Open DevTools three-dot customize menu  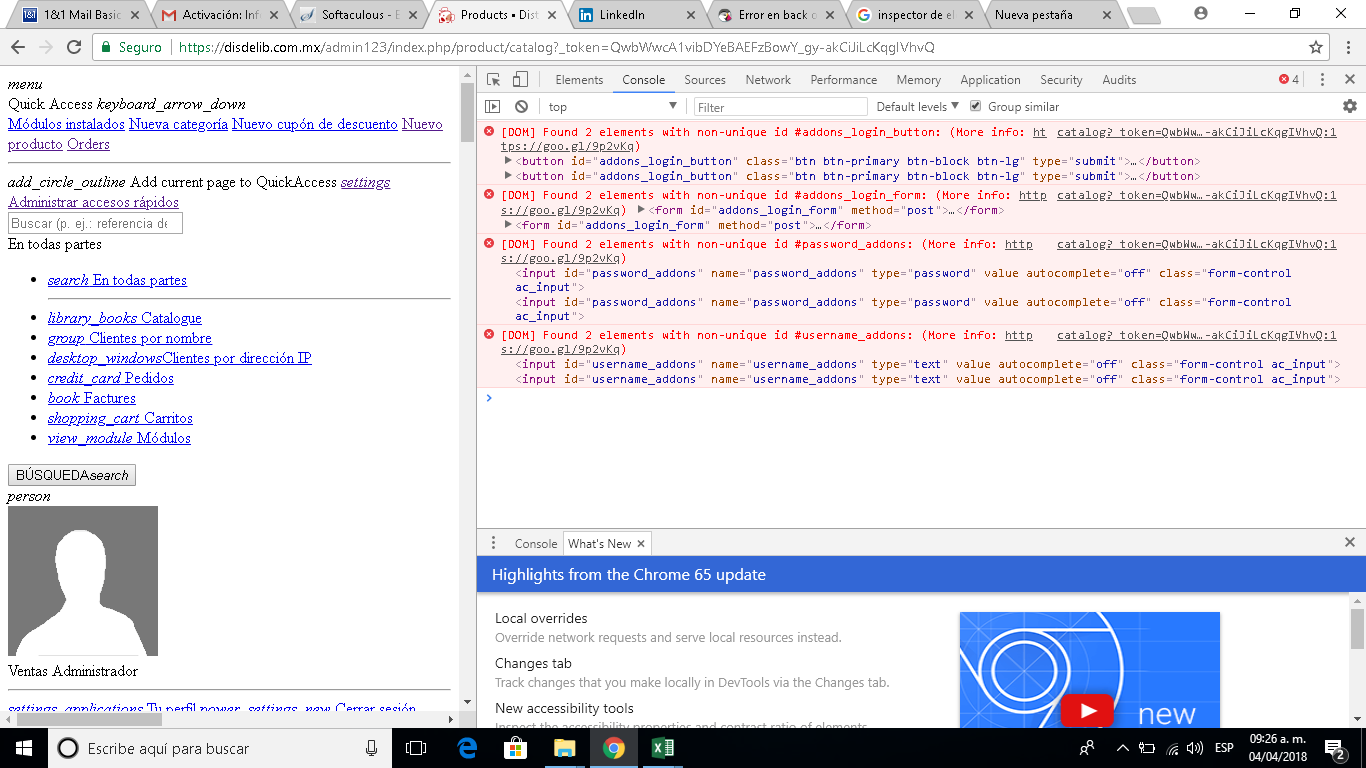coord(1322,80)
